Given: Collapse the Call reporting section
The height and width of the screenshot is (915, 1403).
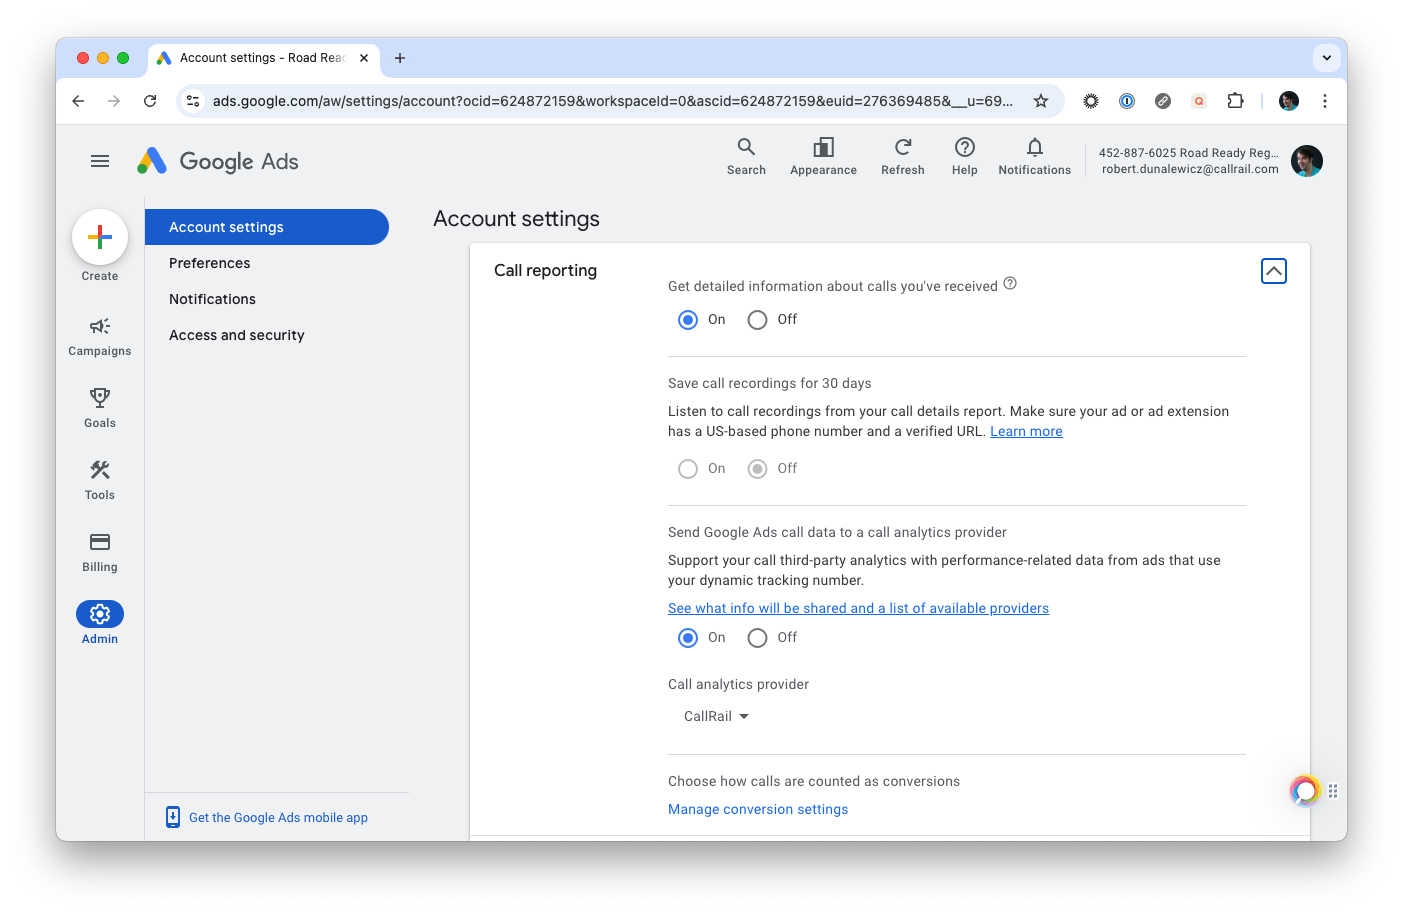Looking at the screenshot, I should point(1273,270).
